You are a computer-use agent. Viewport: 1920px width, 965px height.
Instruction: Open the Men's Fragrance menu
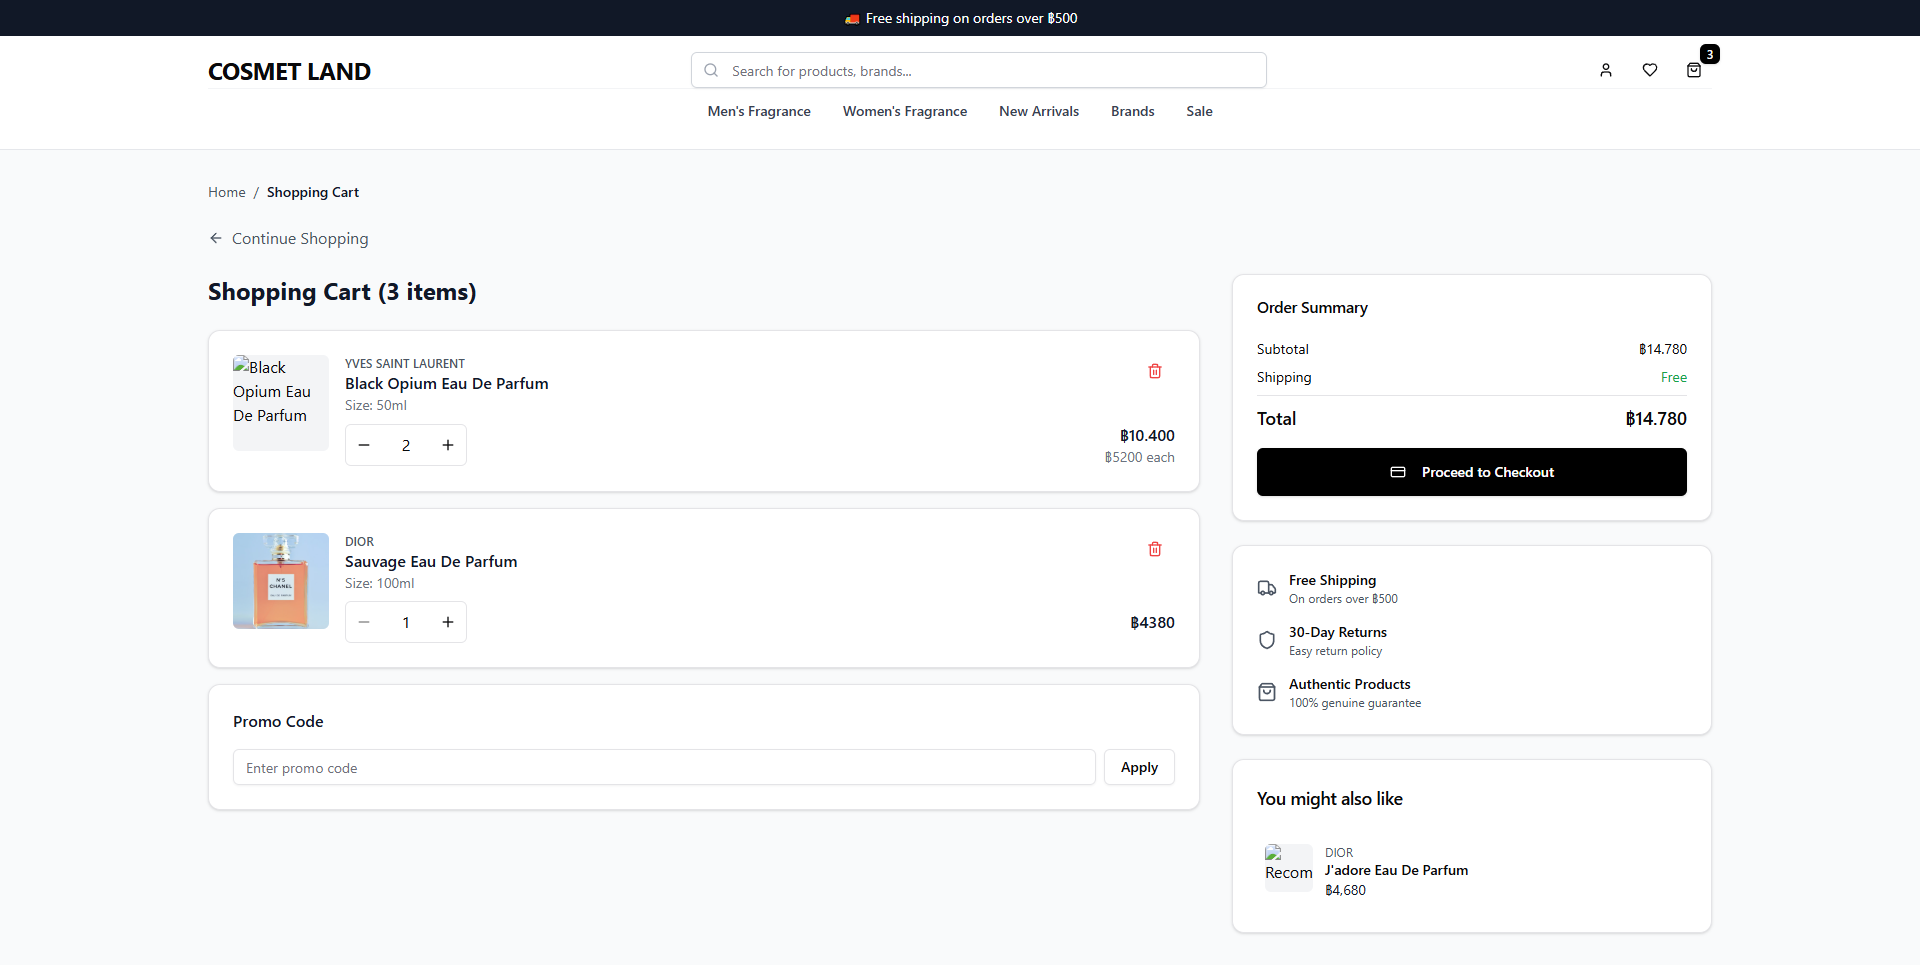point(759,111)
